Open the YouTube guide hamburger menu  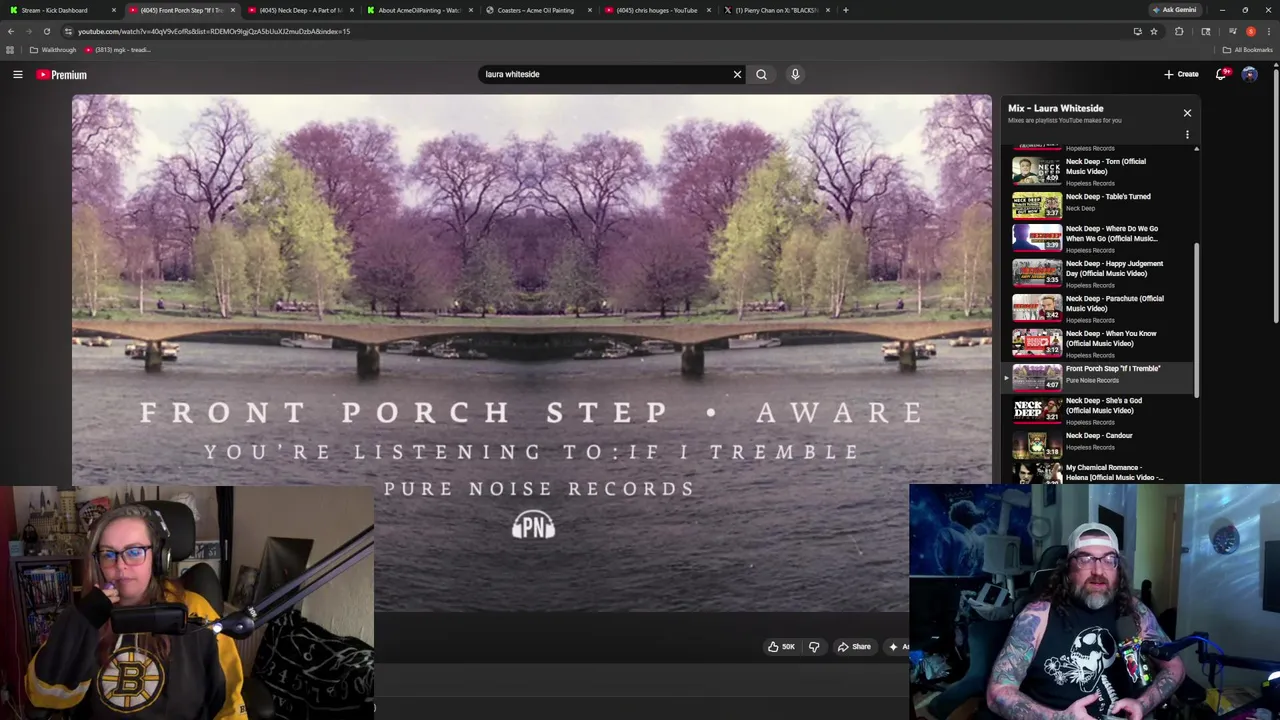coord(18,74)
